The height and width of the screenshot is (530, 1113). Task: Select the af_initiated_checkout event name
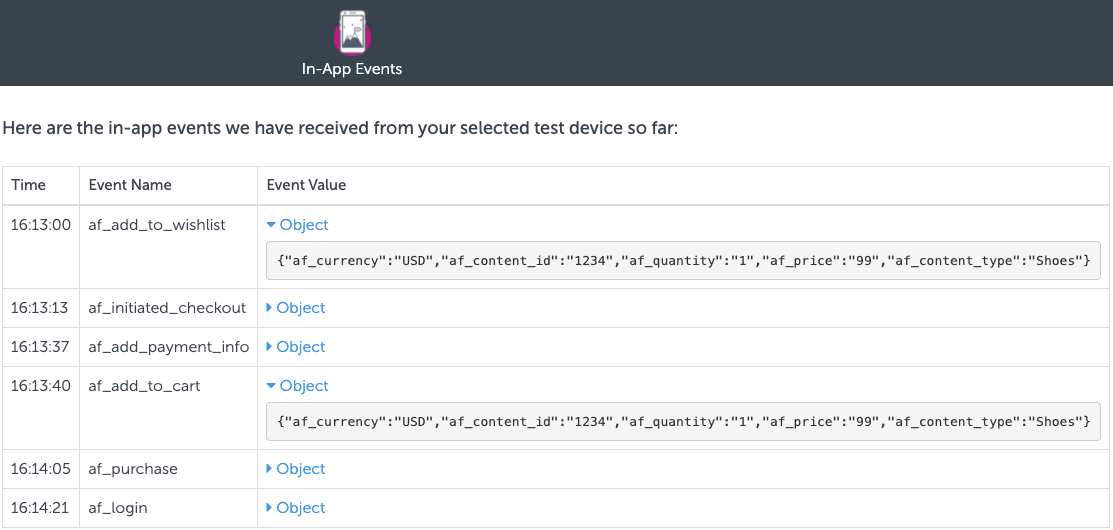[168, 308]
